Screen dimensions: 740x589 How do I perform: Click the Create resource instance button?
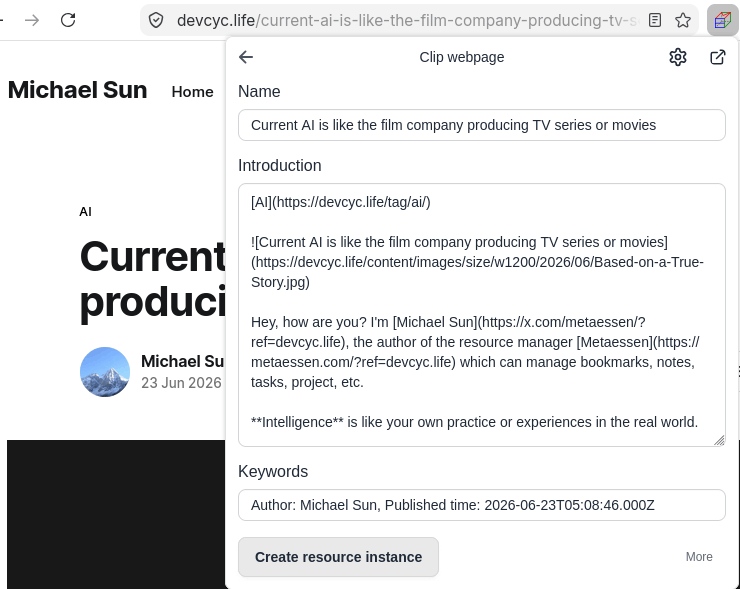[x=338, y=557]
